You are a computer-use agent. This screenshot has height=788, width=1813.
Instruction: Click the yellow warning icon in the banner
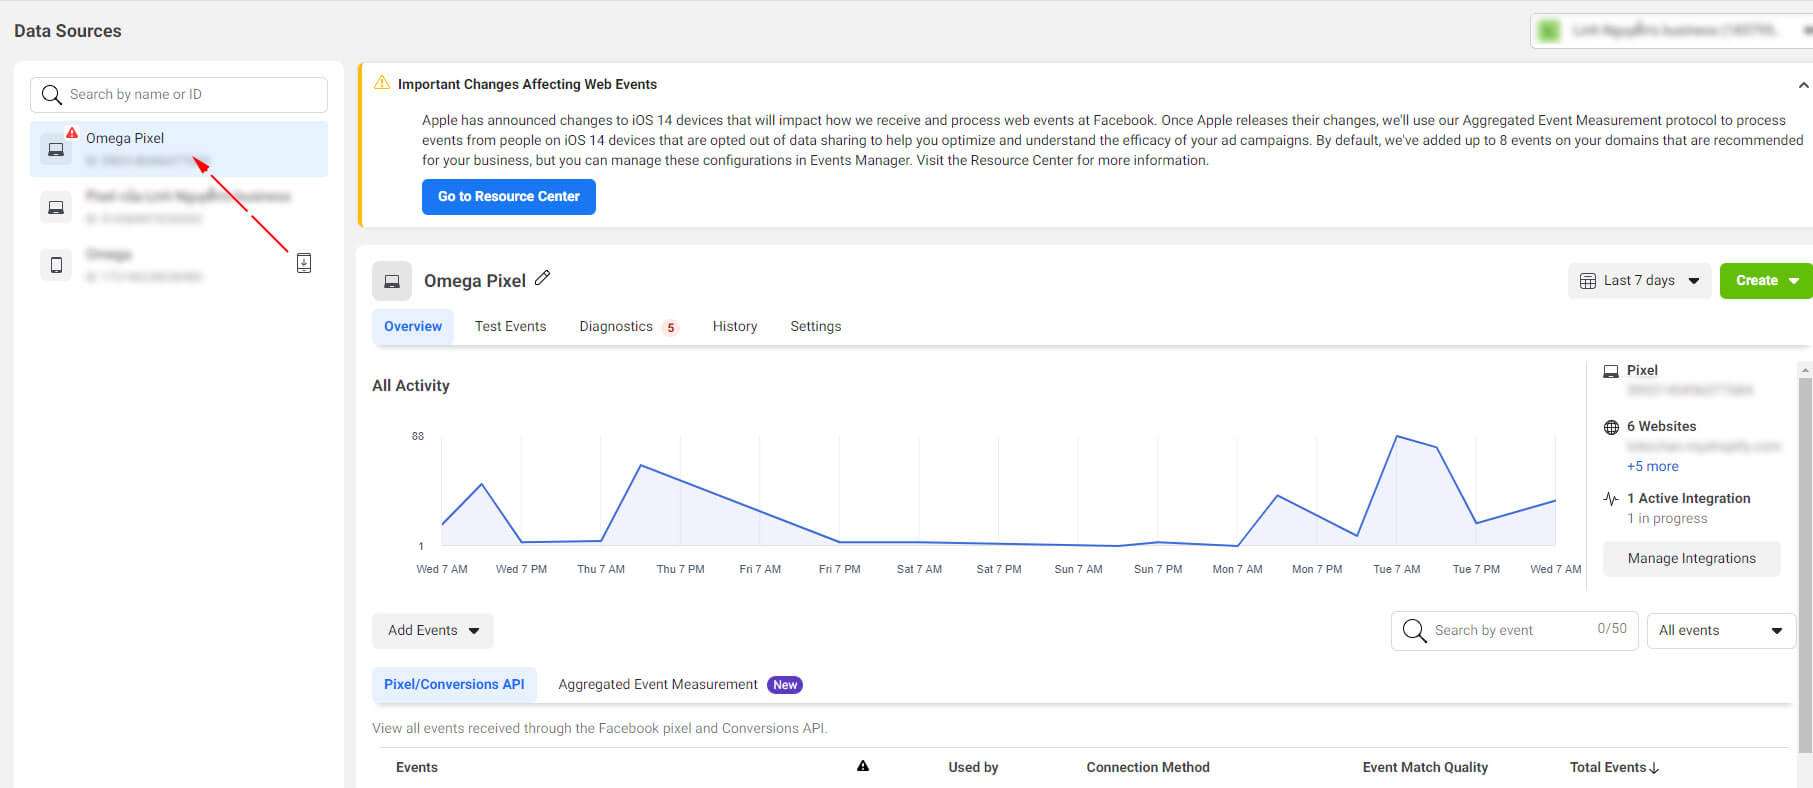[382, 83]
